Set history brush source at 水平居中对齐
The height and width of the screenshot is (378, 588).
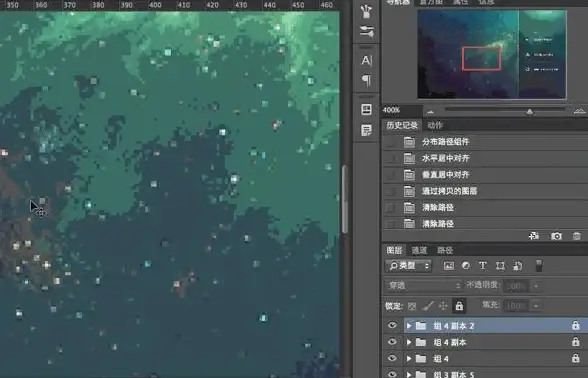[x=390, y=158]
